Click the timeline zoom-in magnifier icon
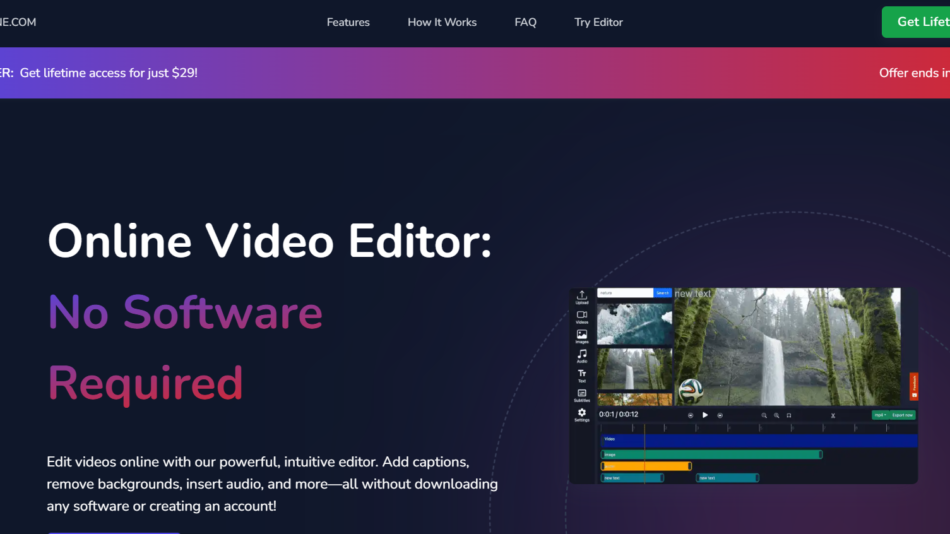Screen dimensions: 950x534 click(x=776, y=415)
